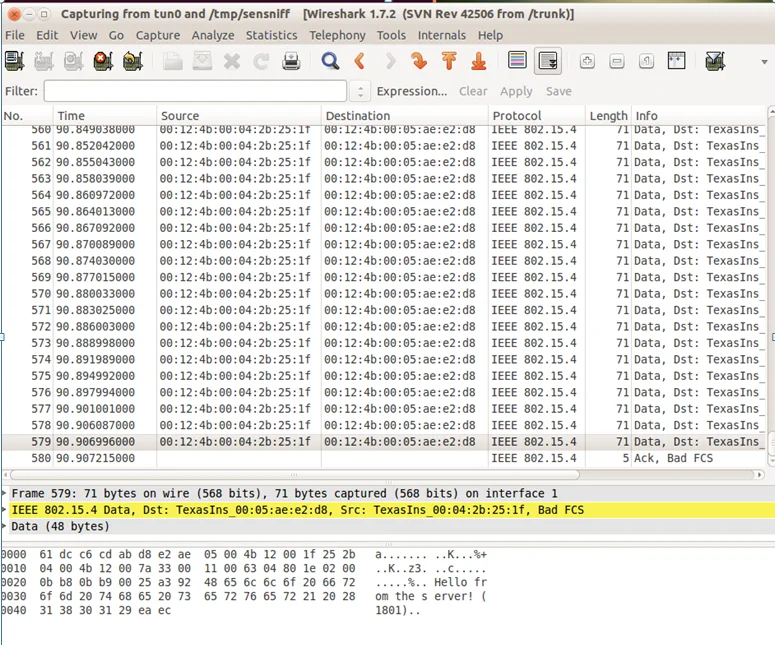Select packet 580 Ack, Bad FCS

pos(384,458)
